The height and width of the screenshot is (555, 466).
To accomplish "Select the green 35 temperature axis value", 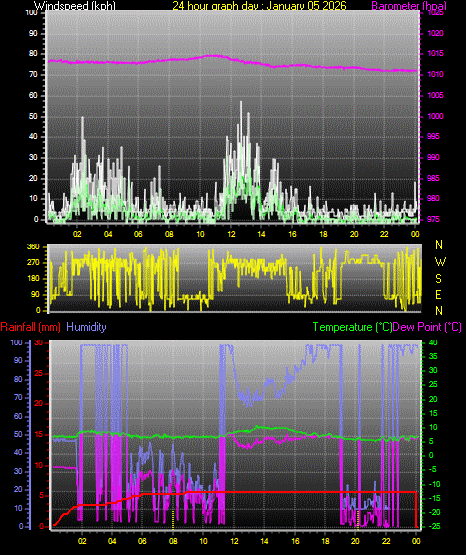I will 433,356.
